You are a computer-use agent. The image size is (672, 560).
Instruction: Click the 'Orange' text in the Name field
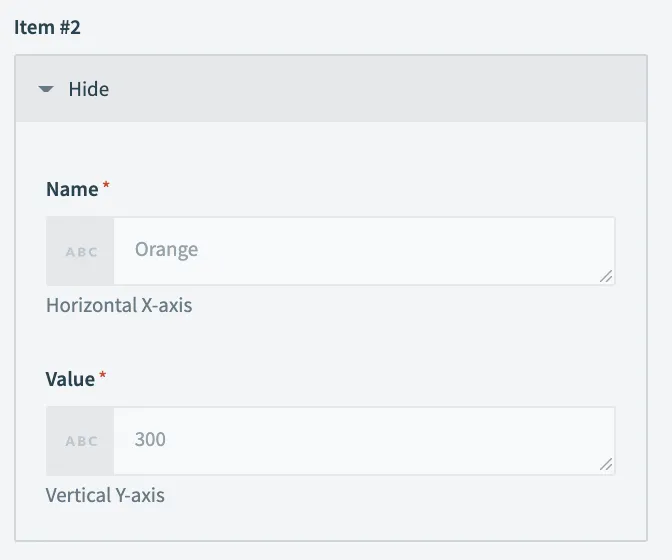point(166,249)
